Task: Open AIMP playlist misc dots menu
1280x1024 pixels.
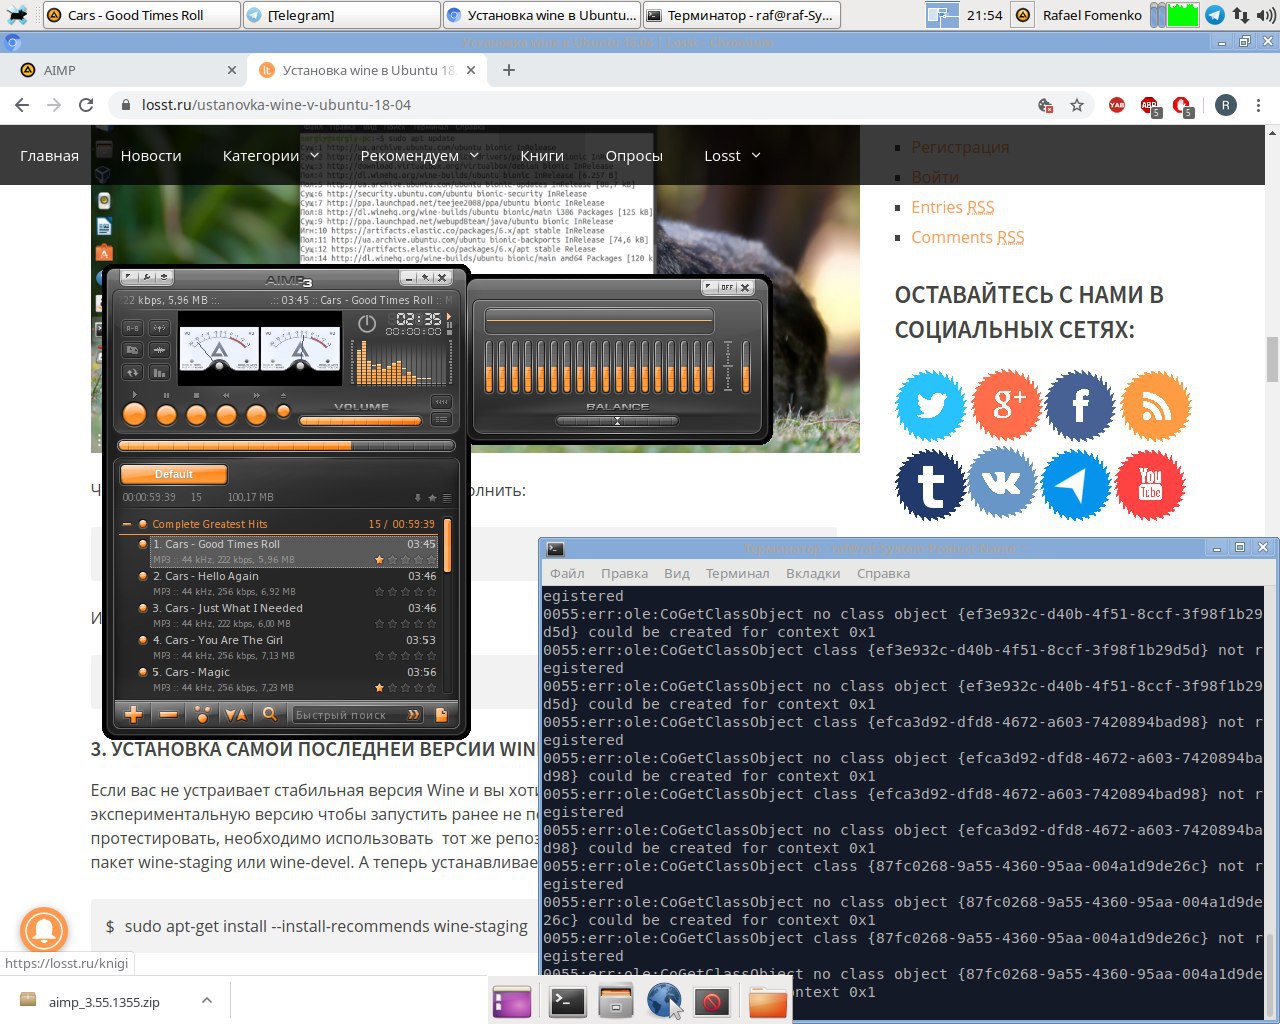Action: 202,714
